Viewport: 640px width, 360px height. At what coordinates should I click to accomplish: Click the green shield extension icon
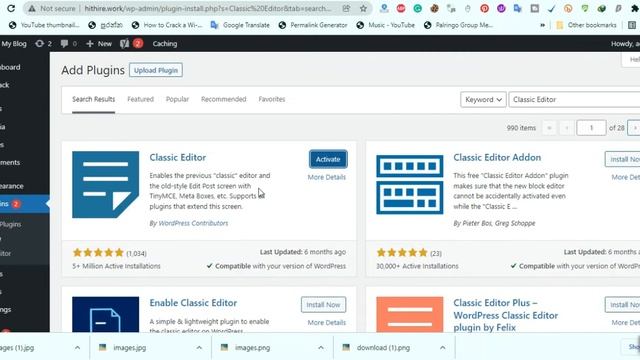click(x=585, y=8)
